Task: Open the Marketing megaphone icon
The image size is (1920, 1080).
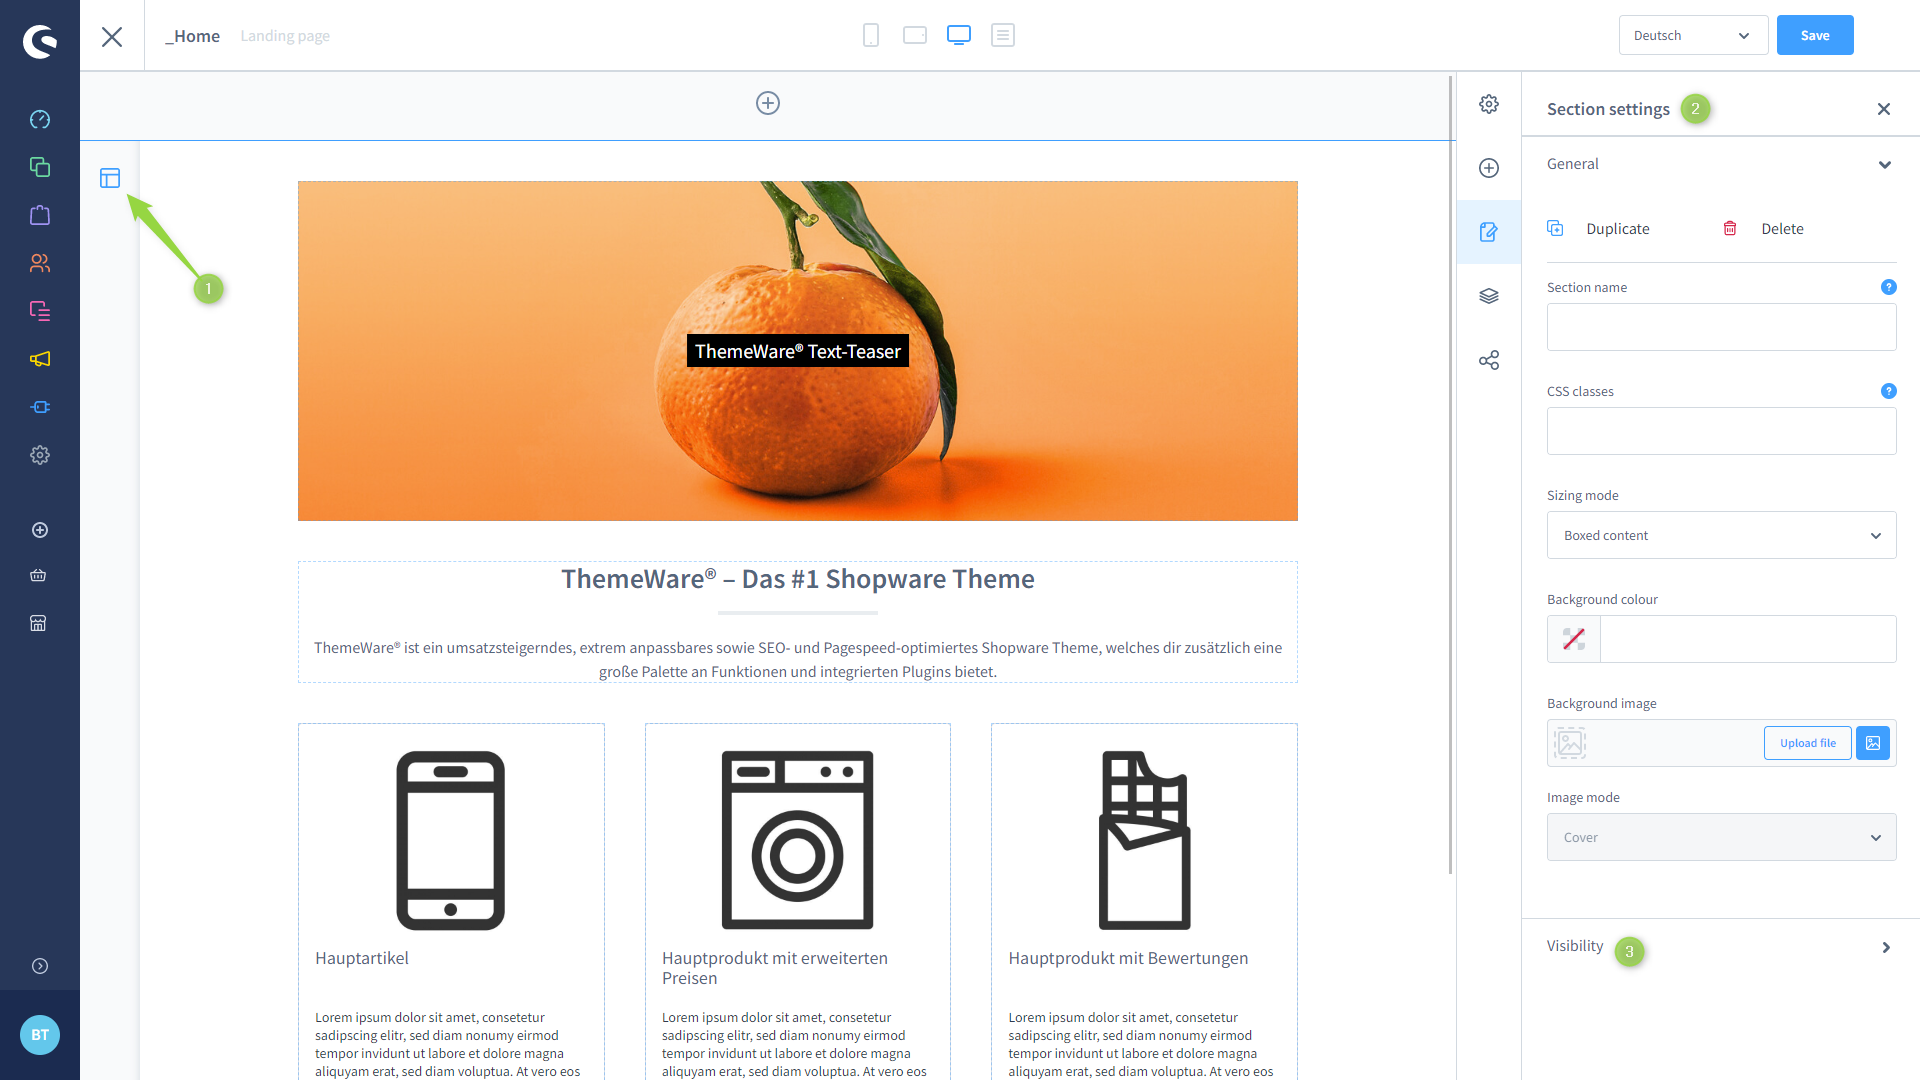Action: [40, 359]
